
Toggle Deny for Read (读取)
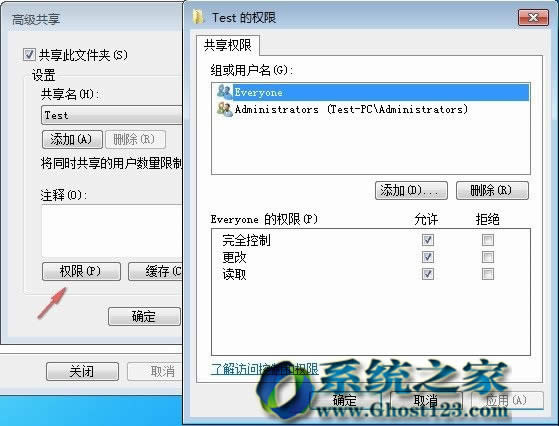(488, 274)
